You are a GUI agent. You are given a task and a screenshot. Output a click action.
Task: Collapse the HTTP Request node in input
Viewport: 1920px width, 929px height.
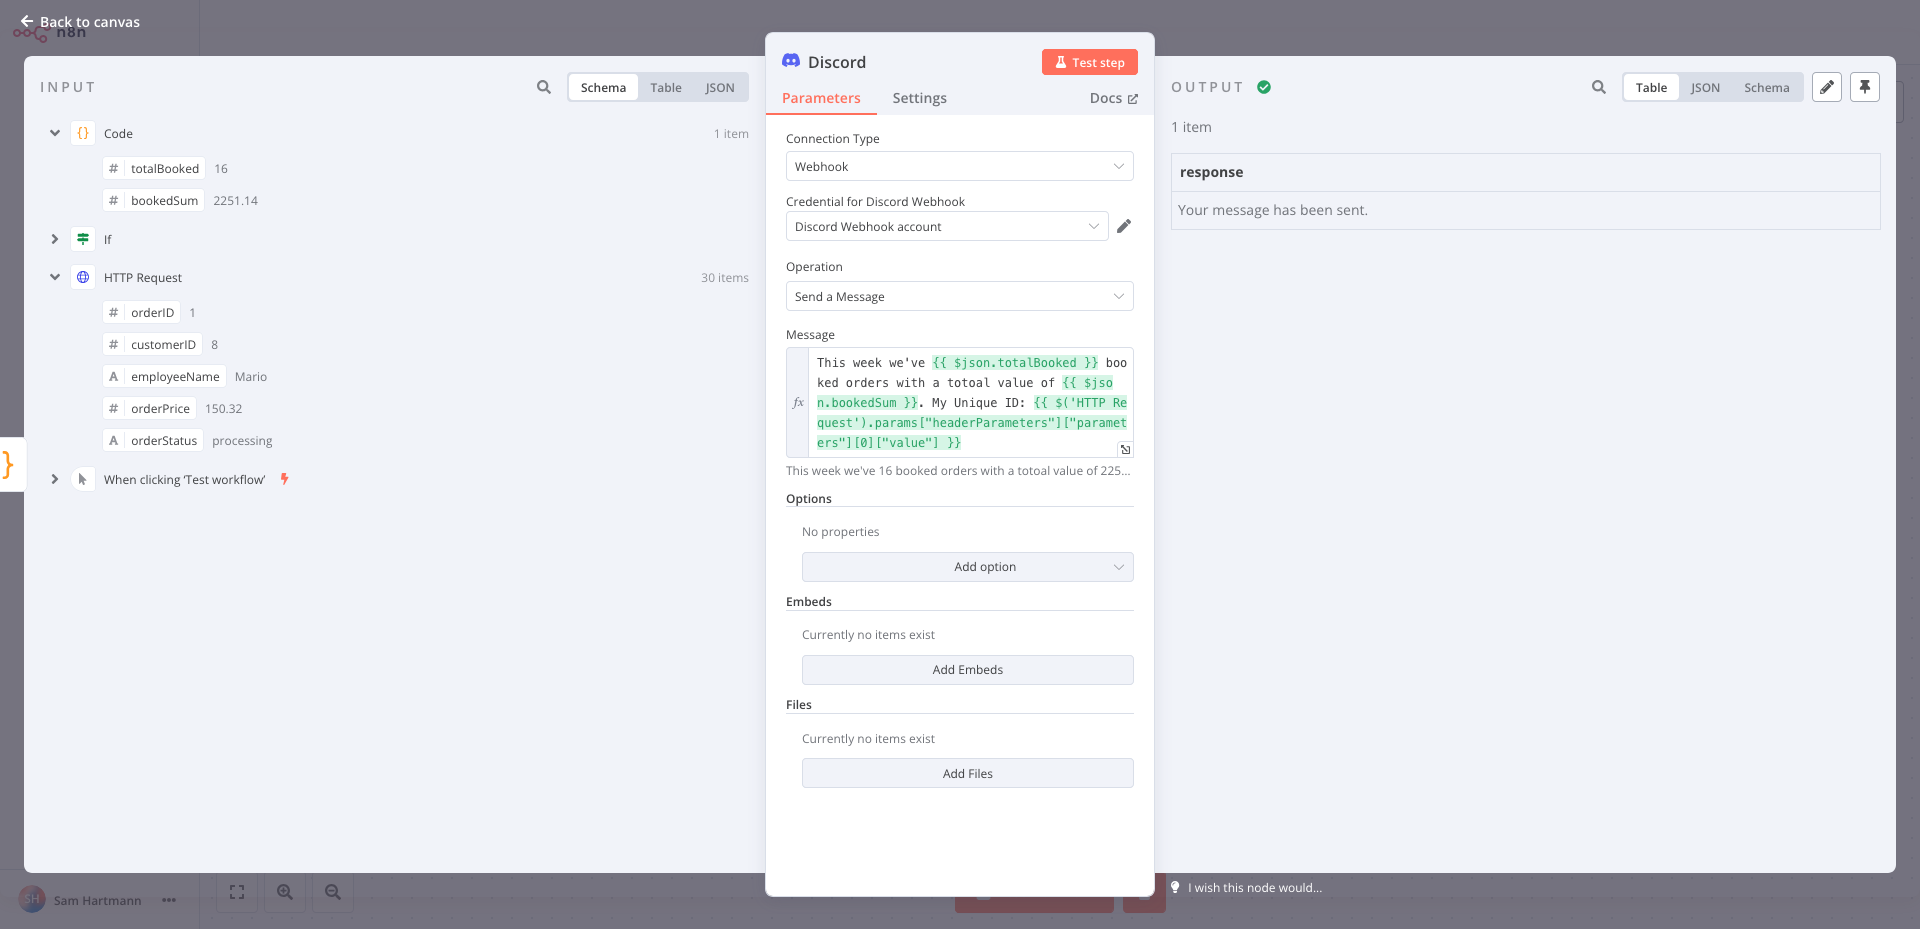55,277
